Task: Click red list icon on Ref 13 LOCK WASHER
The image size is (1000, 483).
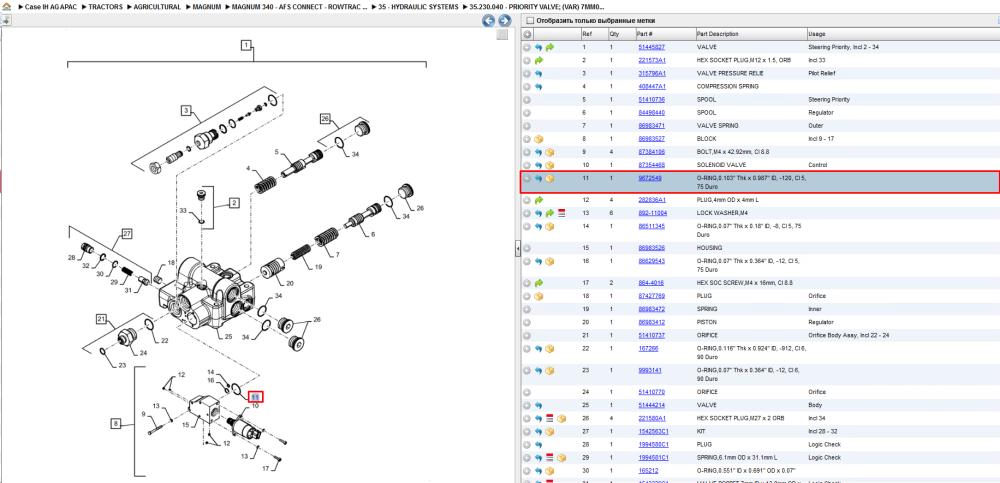Action: (x=561, y=213)
